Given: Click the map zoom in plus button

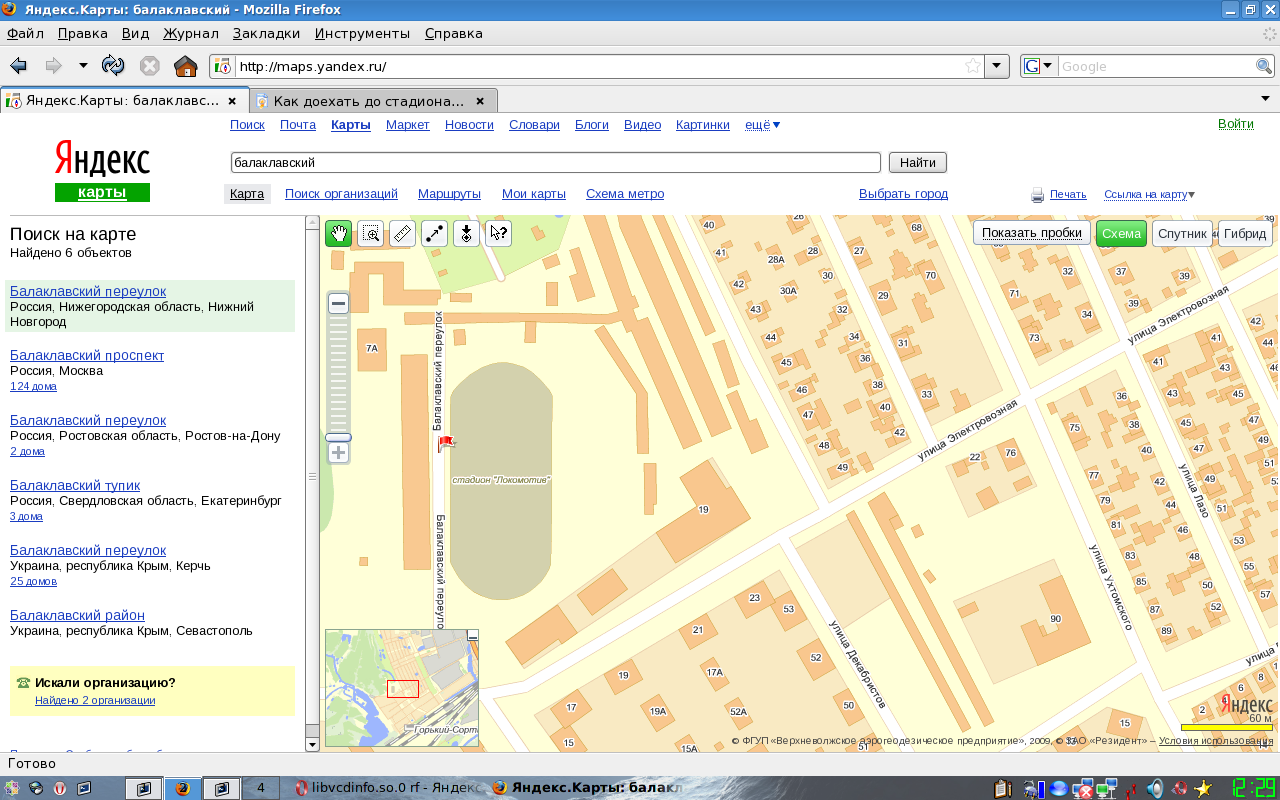Looking at the screenshot, I should [338, 453].
